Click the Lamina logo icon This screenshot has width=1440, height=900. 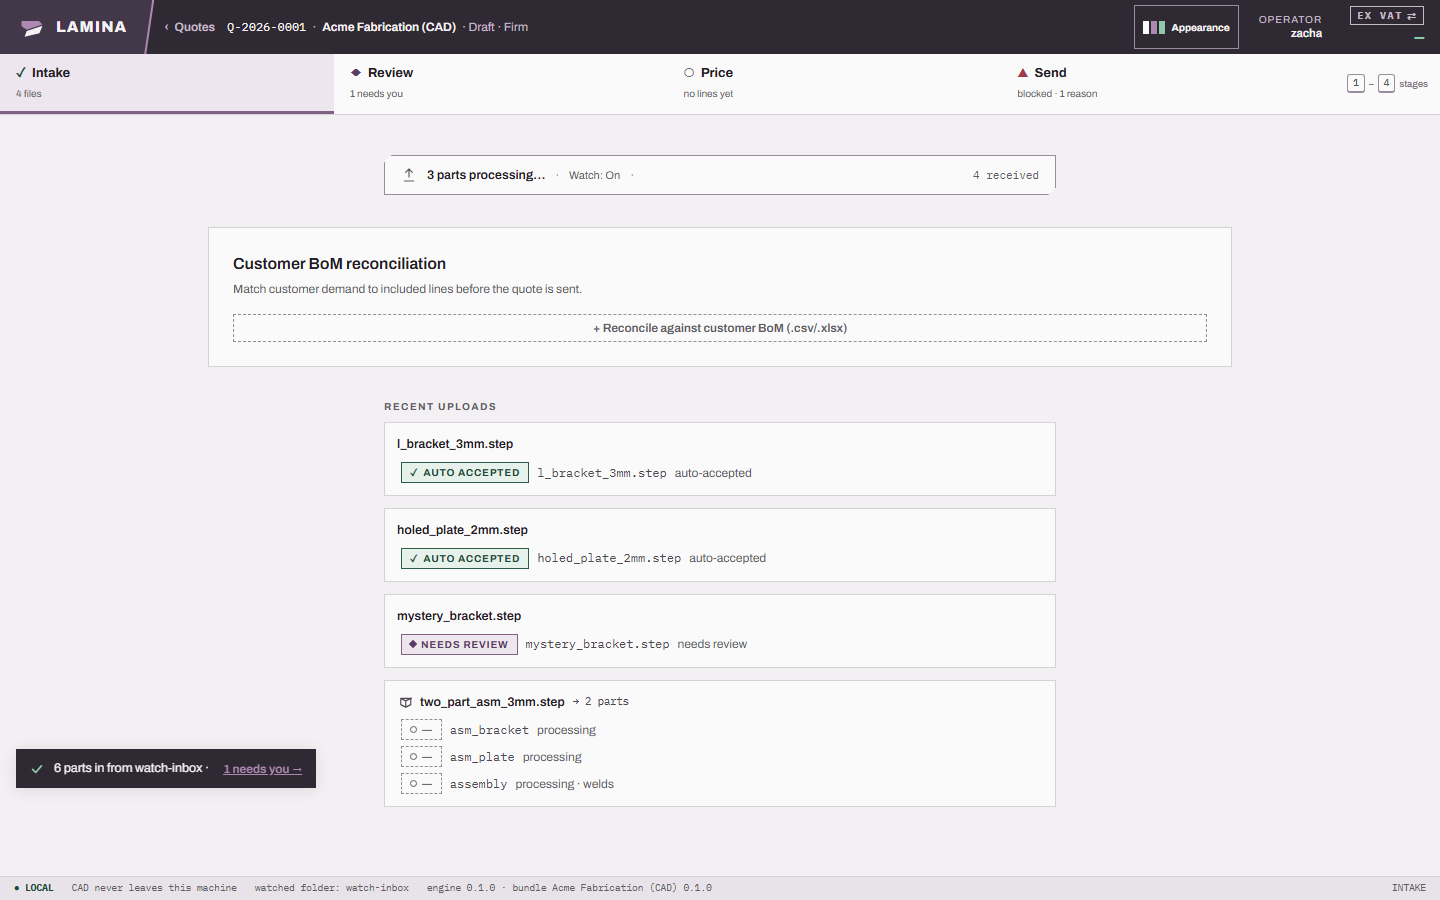(32, 28)
